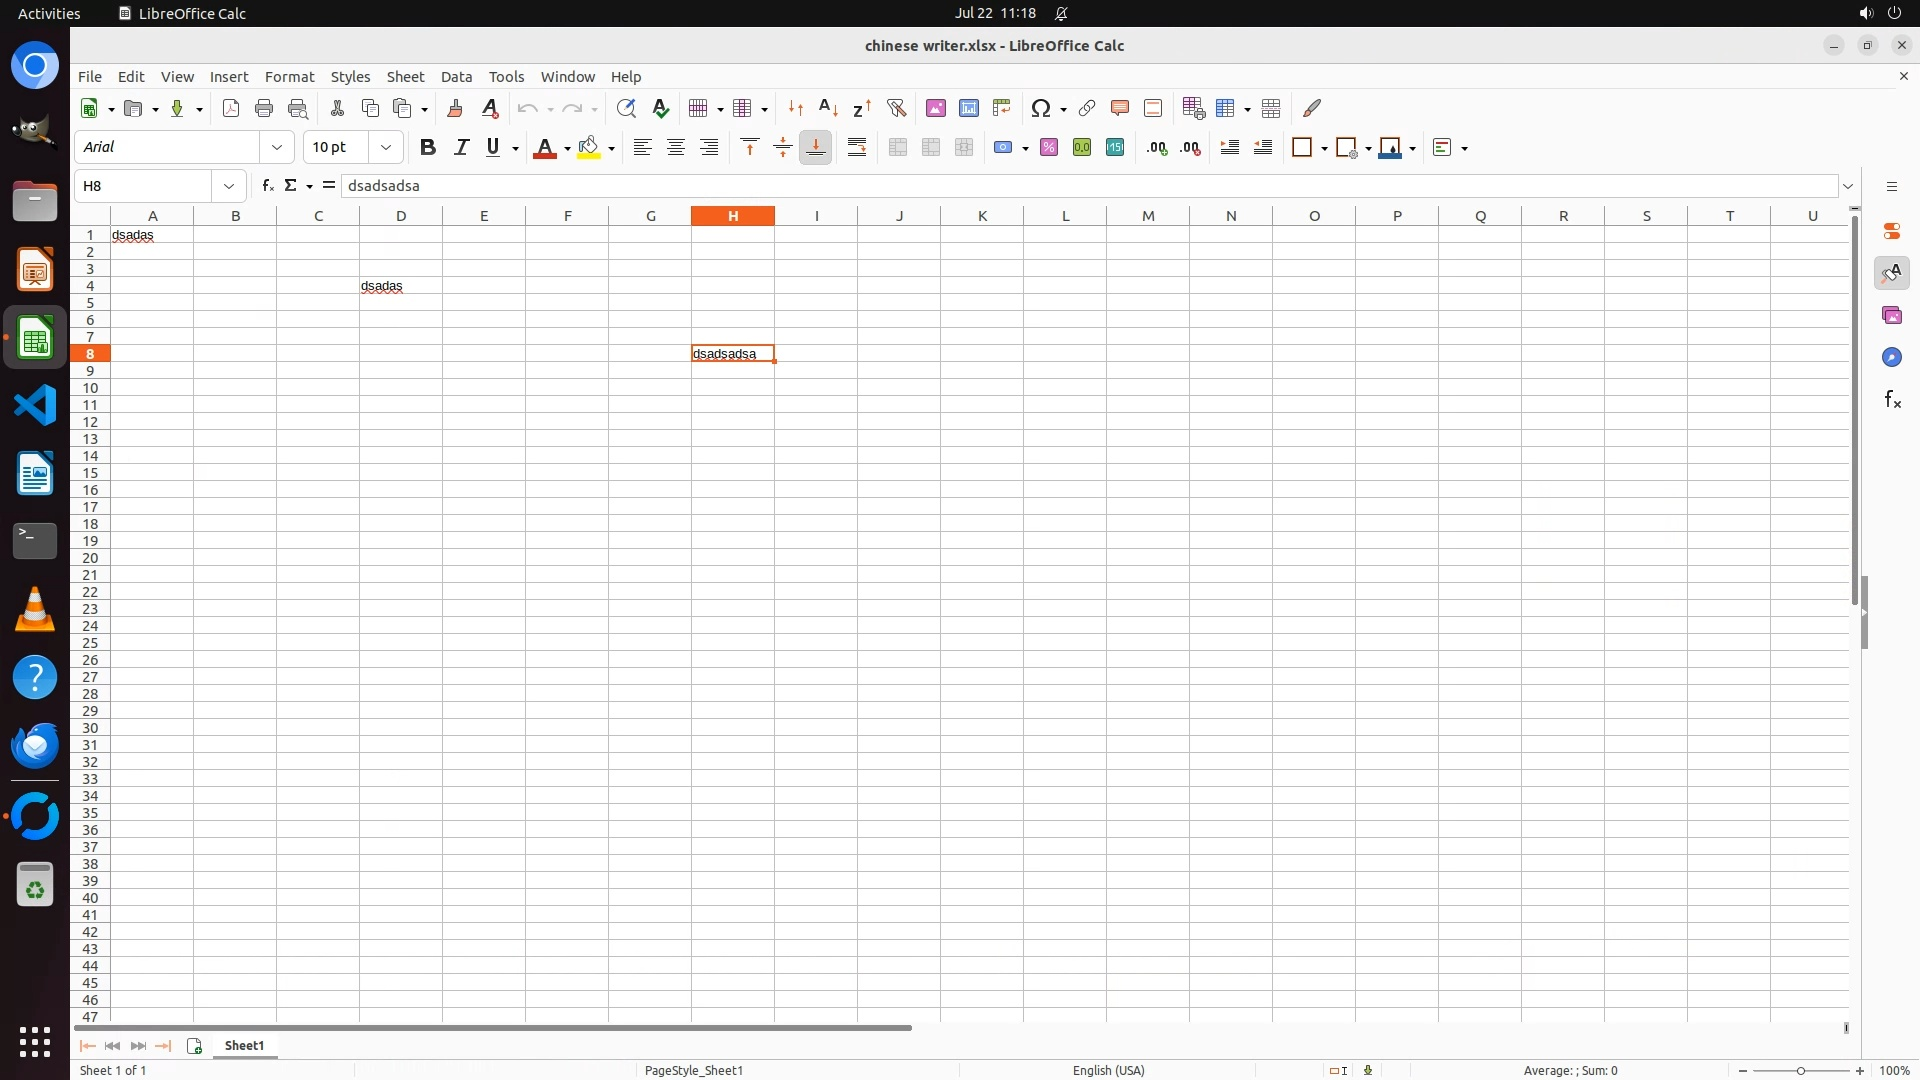Viewport: 1920px width, 1080px height.
Task: Toggle Italic formatting
Action: click(x=461, y=148)
